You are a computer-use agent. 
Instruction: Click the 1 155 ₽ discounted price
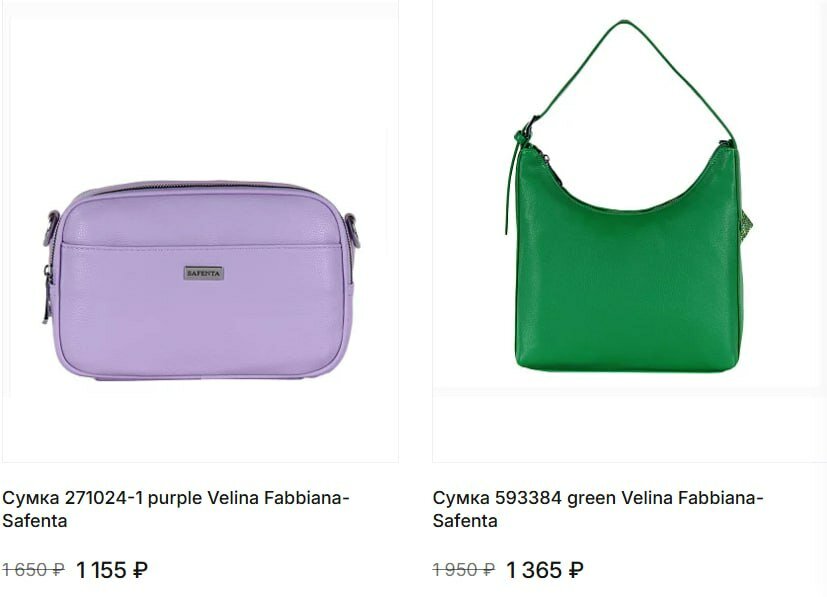click(x=112, y=570)
